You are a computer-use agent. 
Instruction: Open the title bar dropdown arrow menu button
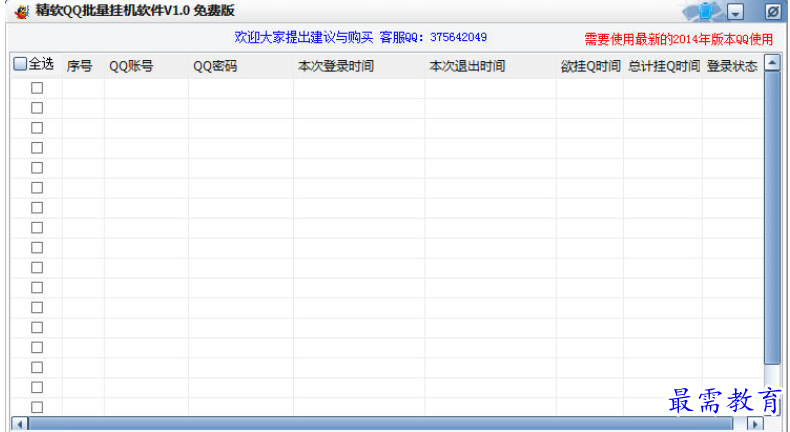coord(736,12)
